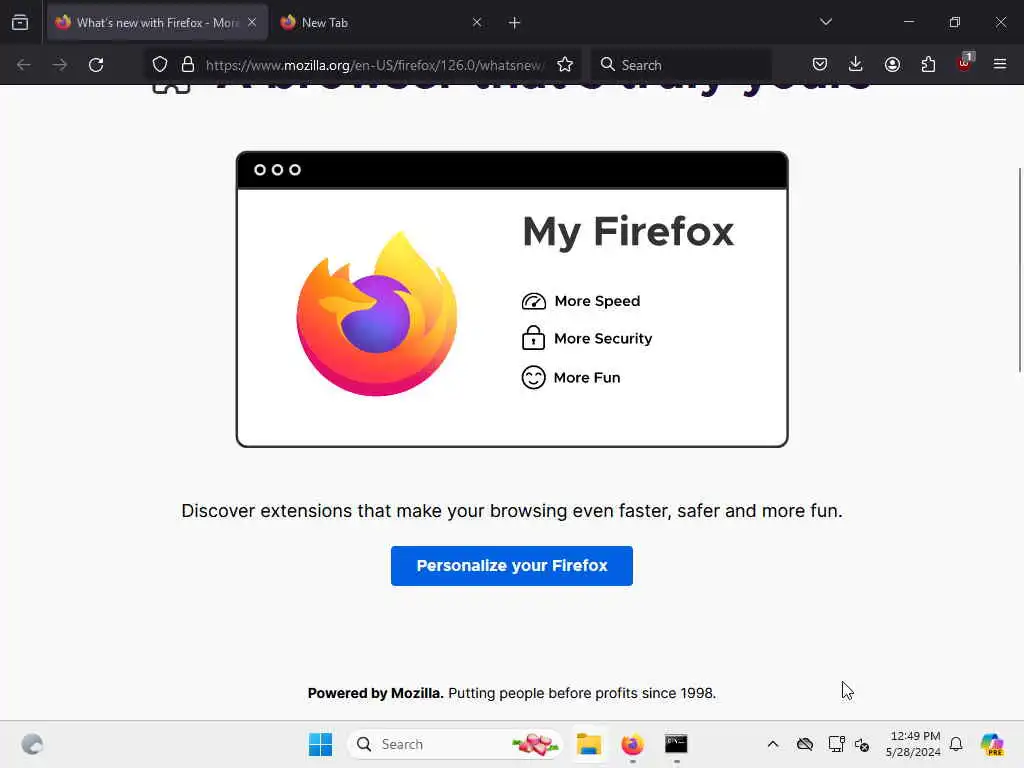Click the More Fun smiley icon

533,377
